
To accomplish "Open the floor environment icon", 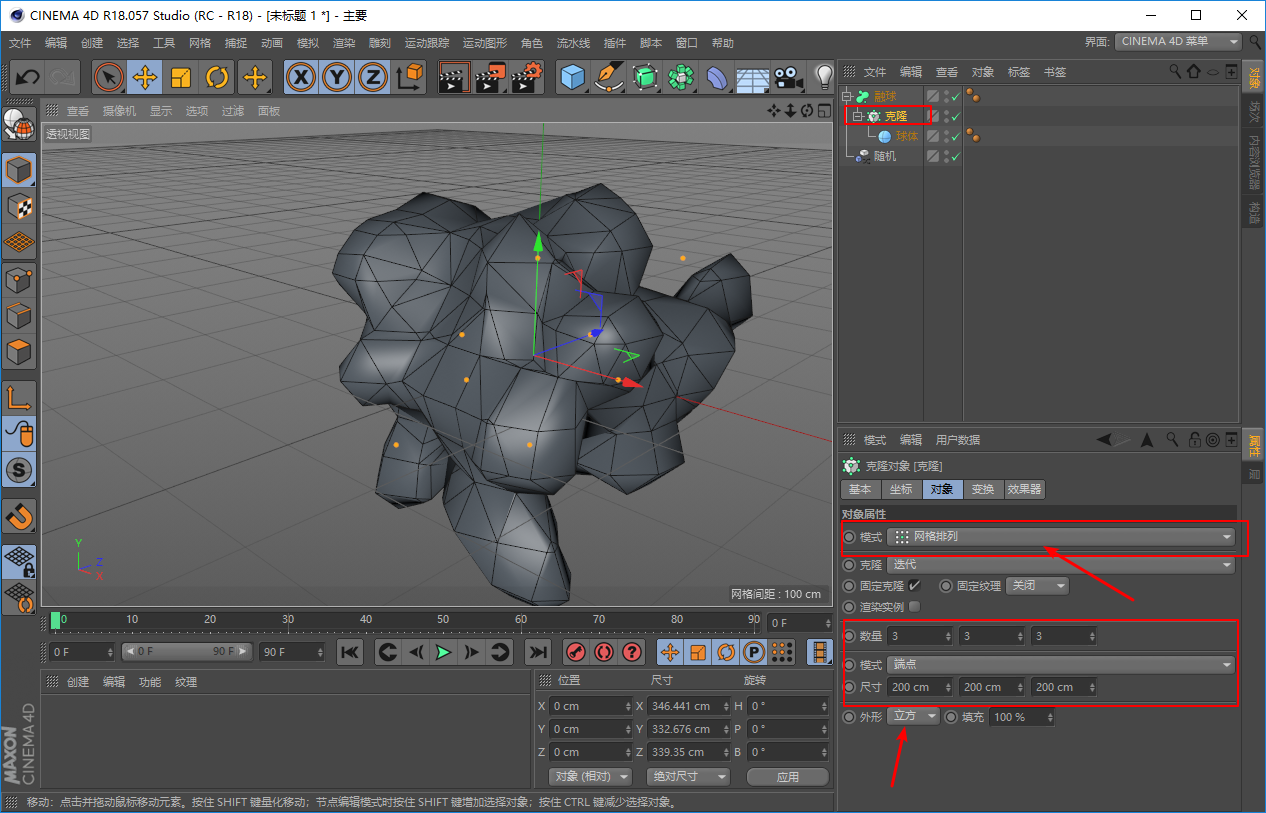I will coord(753,77).
